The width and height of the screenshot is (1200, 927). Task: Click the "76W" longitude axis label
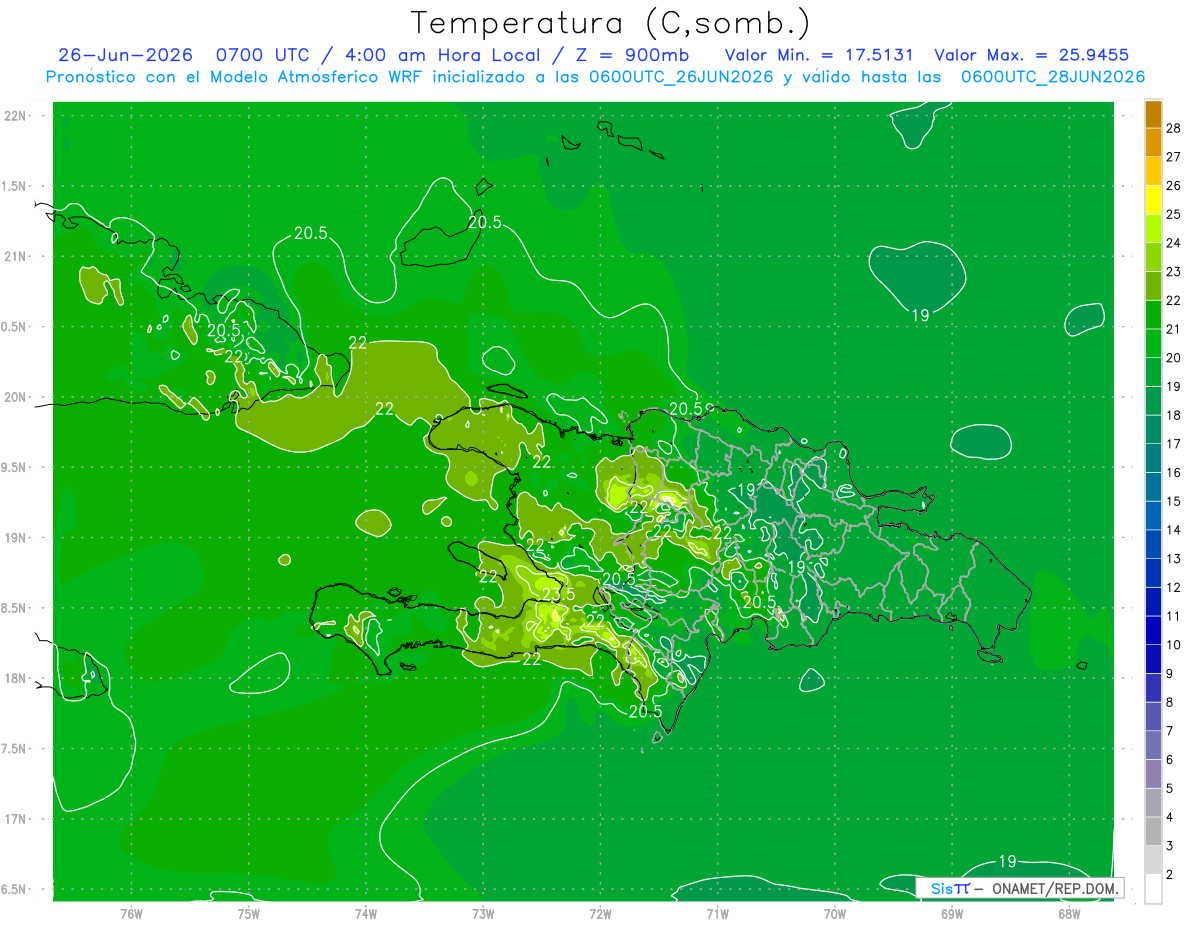(x=131, y=913)
